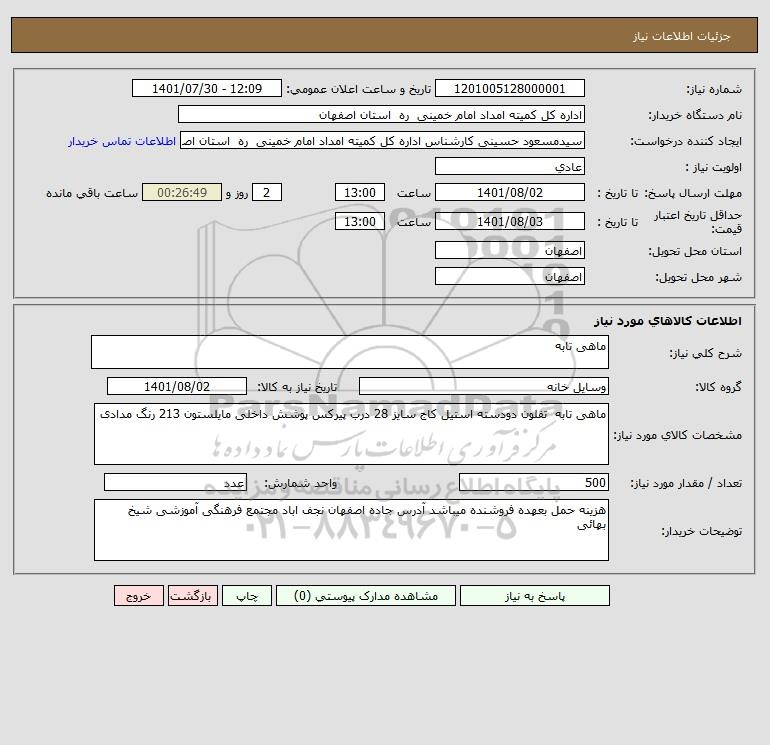The width and height of the screenshot is (770, 745).
Task: Click the شرح کلی نیاز box ماهی تابه
Action: (350, 352)
